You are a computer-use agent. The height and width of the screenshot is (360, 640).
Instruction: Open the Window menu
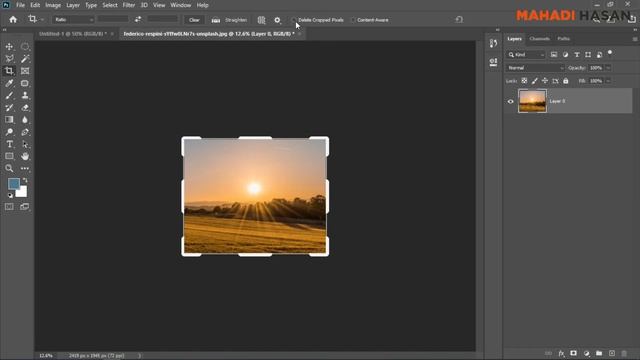(180, 5)
